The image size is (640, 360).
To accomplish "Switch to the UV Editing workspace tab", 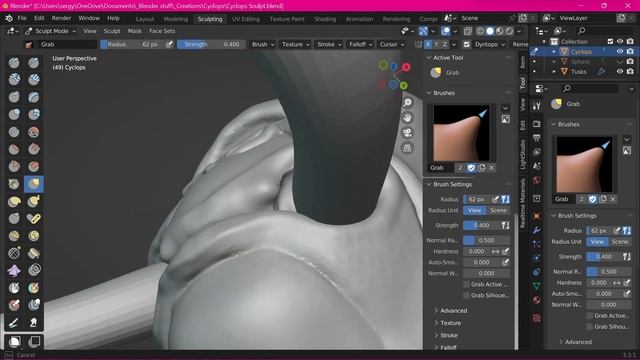I will coord(246,19).
